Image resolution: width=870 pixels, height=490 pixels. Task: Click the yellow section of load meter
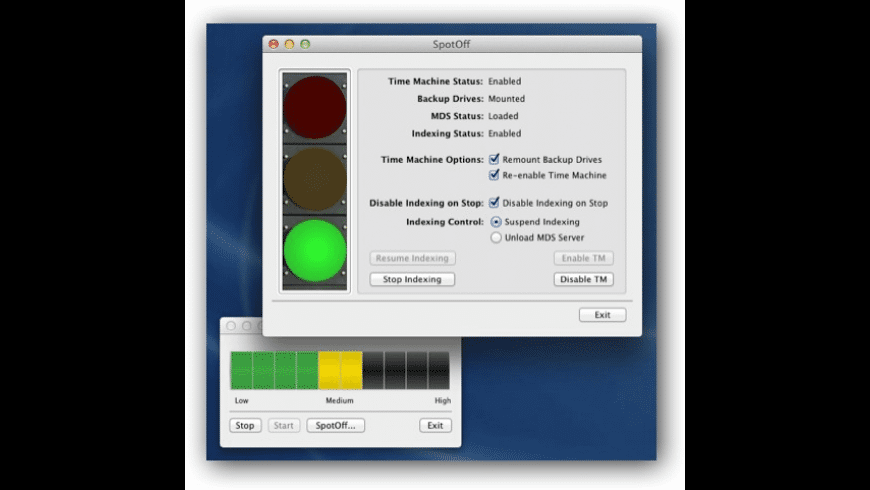pyautogui.click(x=340, y=370)
